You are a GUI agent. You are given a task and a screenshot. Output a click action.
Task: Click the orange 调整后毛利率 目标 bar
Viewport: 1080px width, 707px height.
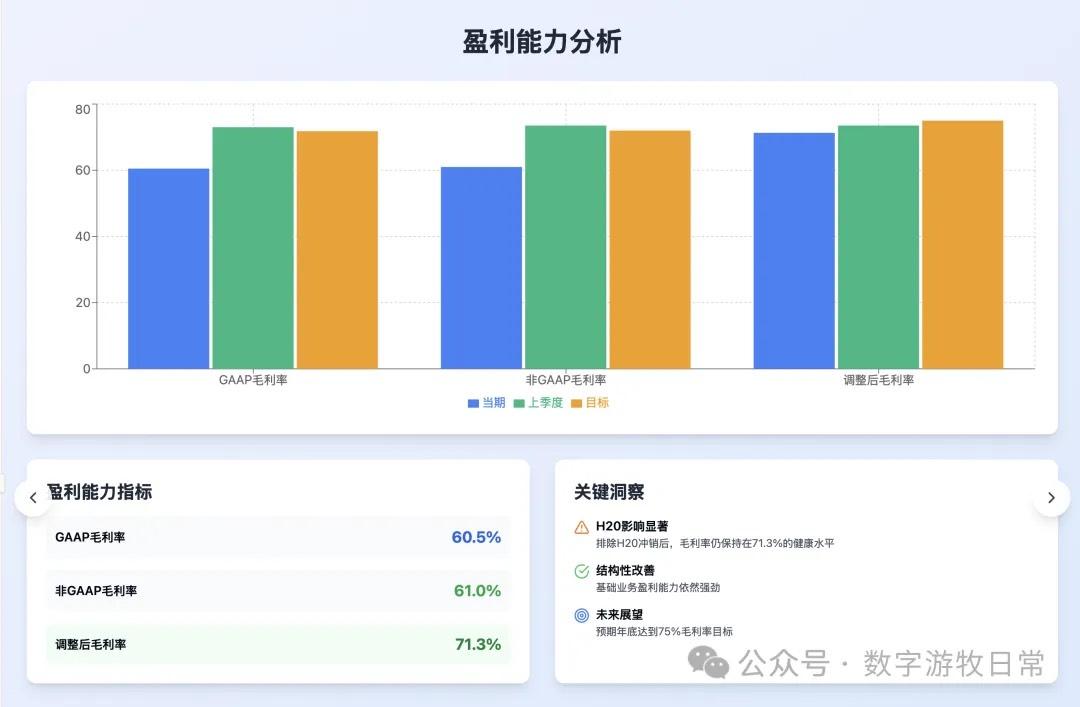962,245
